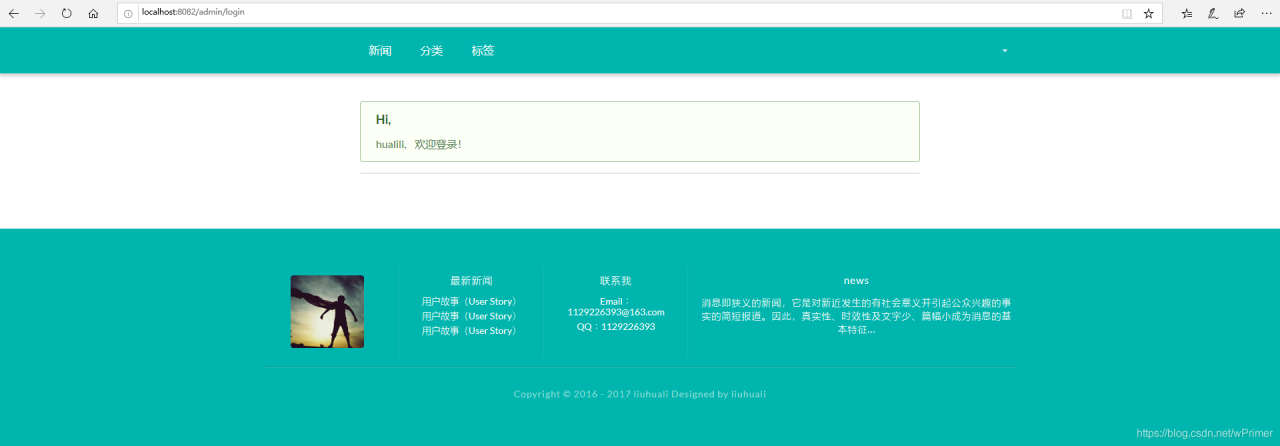Click the Copyright © 2016 - 2017 footer text
Screen dimensions: 1280x446
[640, 394]
